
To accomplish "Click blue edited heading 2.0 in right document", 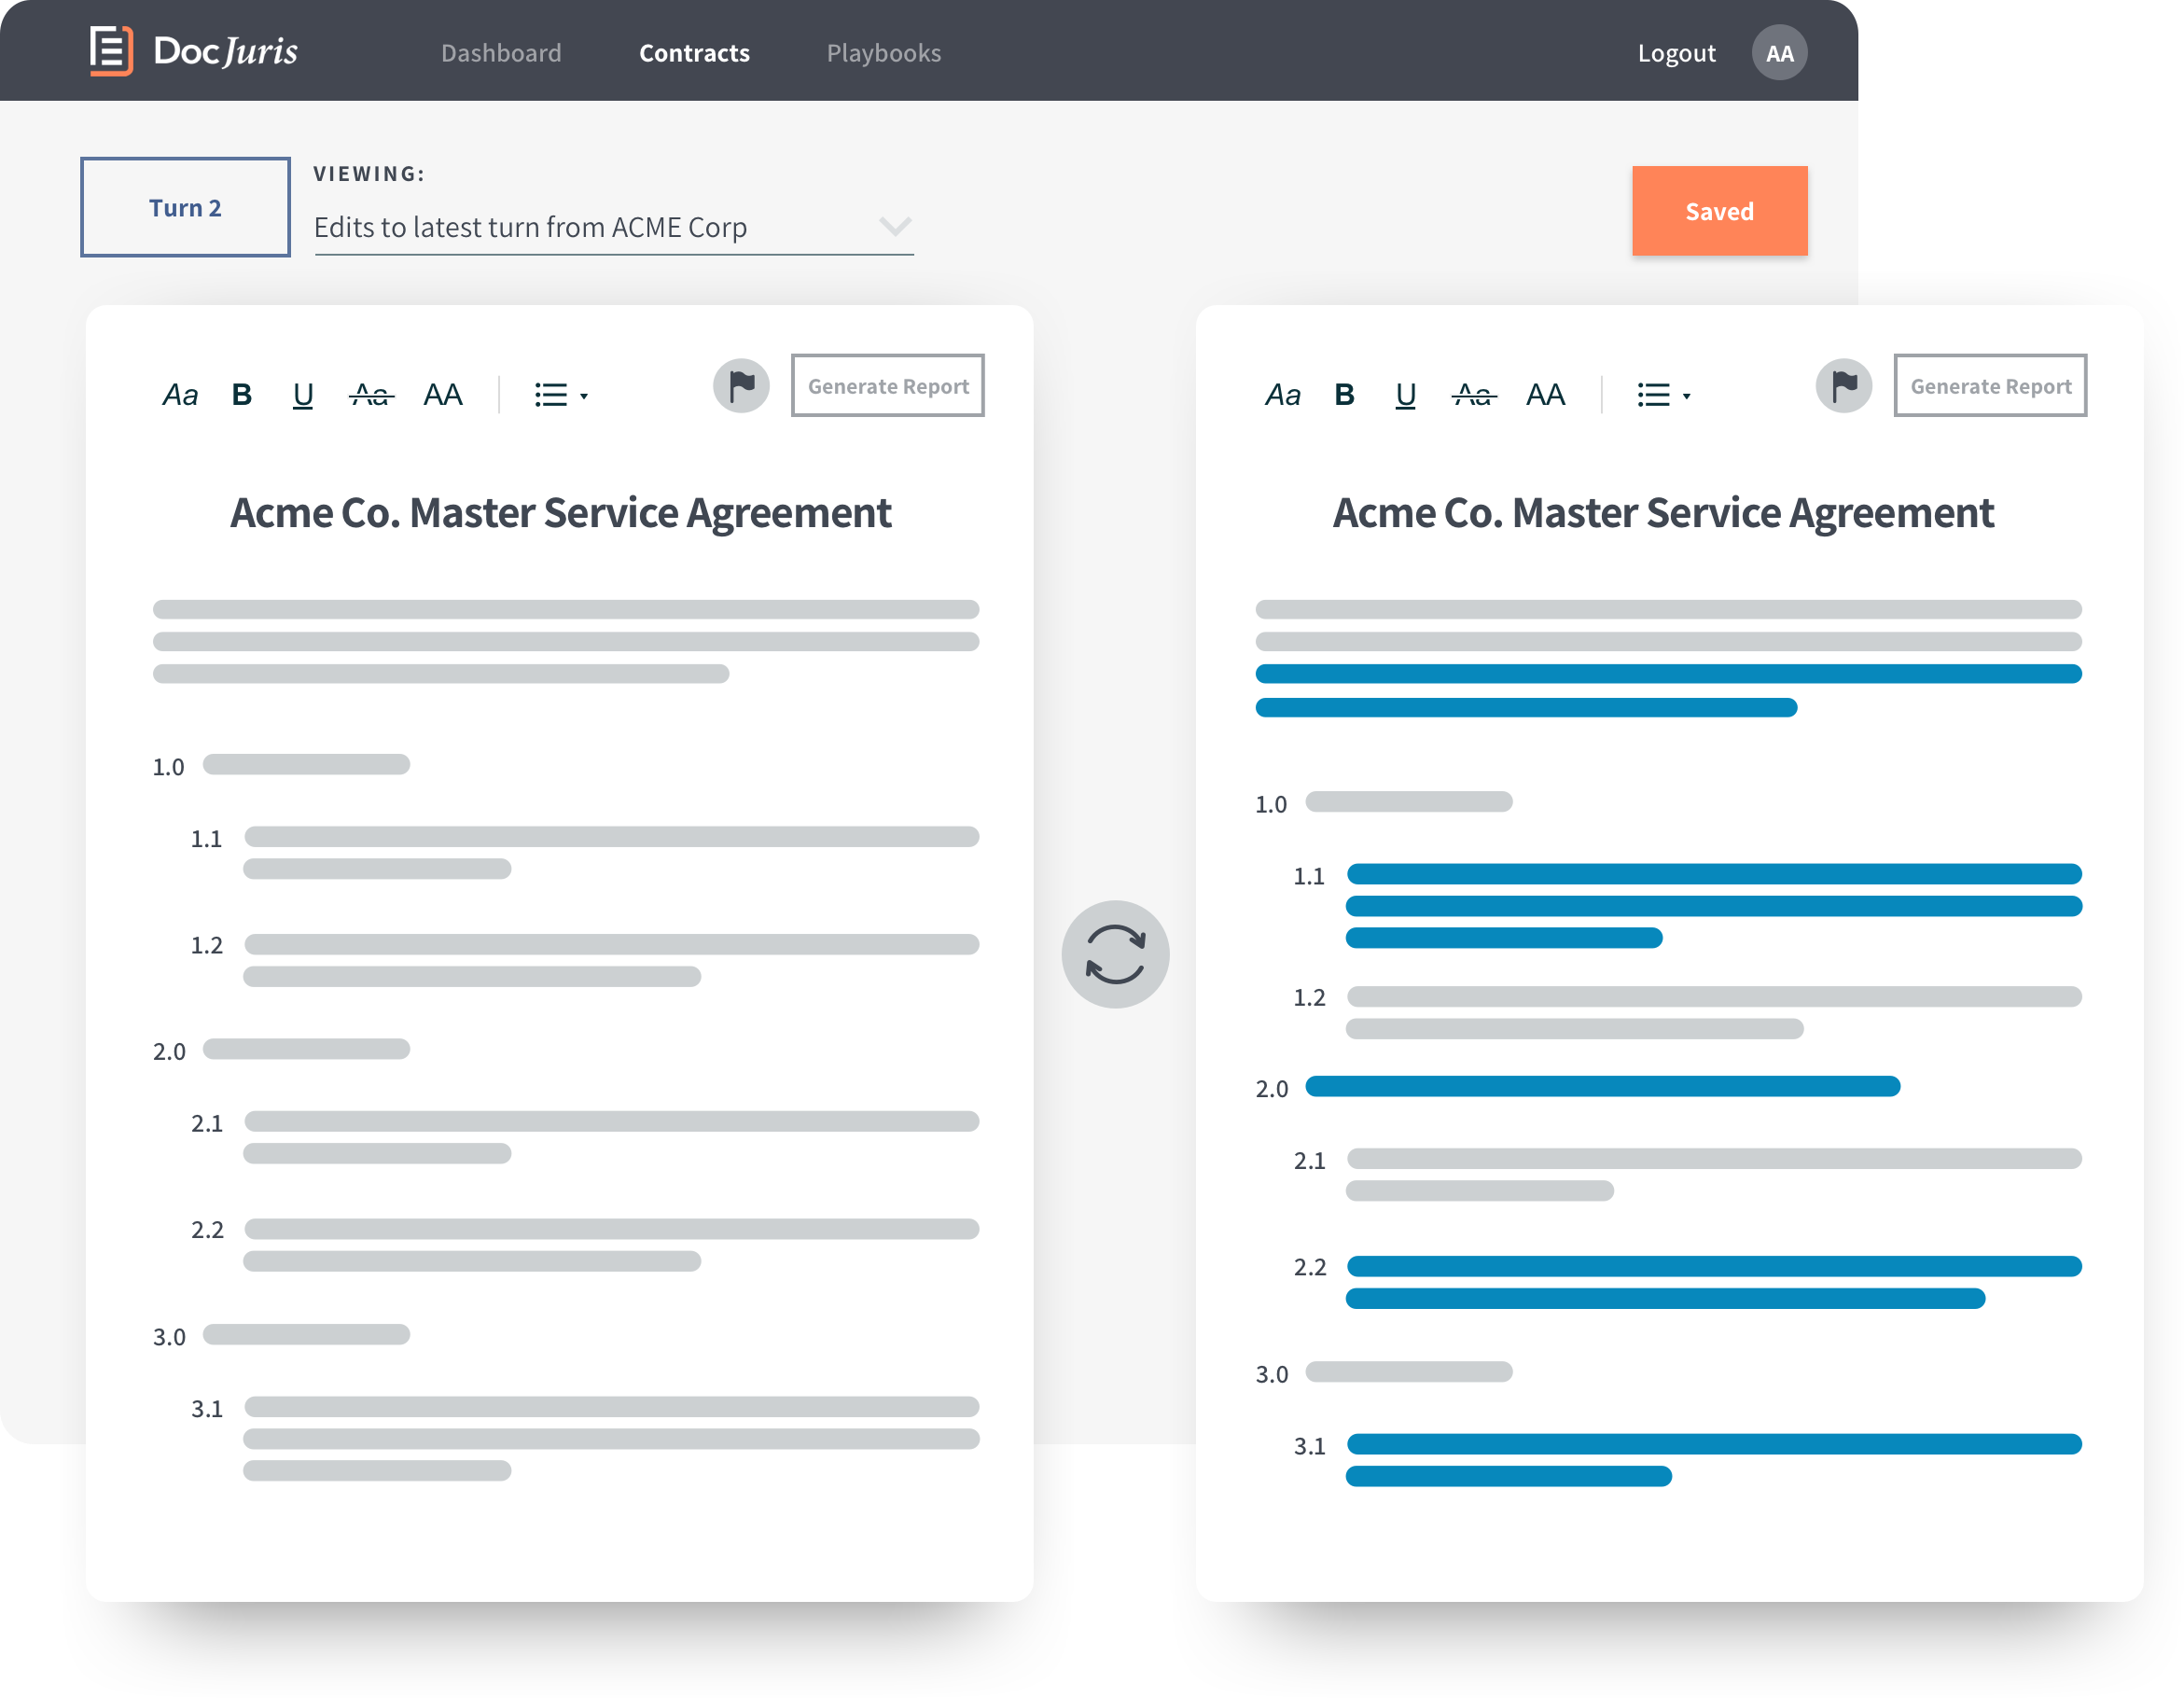I will point(1578,1087).
